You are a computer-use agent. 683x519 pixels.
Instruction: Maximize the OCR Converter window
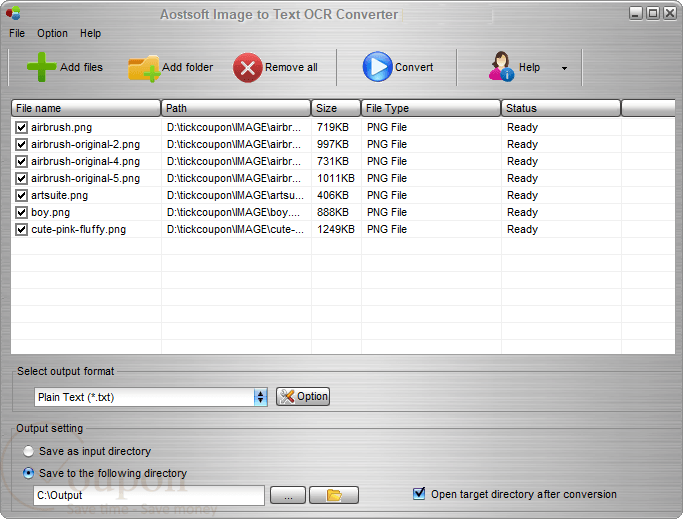(x=653, y=13)
